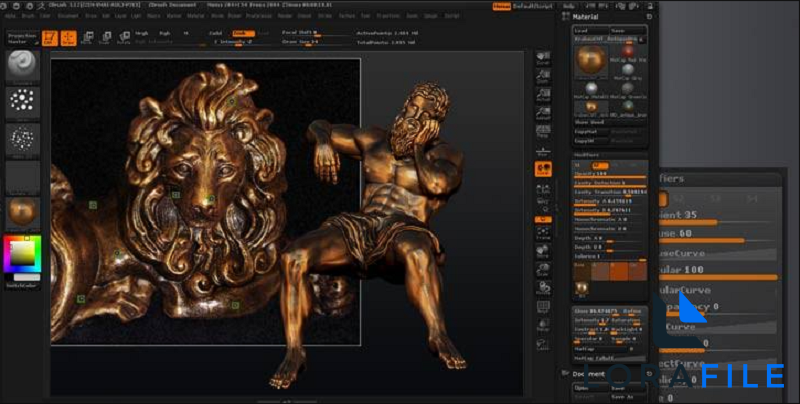Click the MatCap texture thumbnail below color swatches
Viewport: 800px width, 404px height.
(581, 289)
